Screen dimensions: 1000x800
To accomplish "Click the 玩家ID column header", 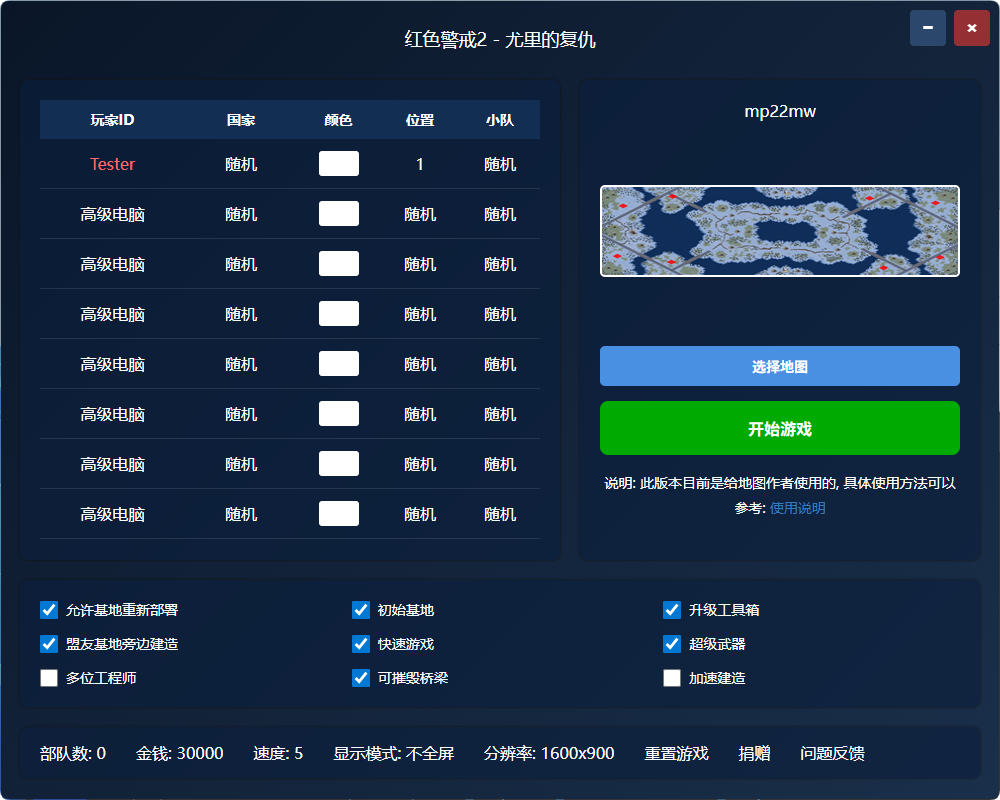I will tap(112, 120).
